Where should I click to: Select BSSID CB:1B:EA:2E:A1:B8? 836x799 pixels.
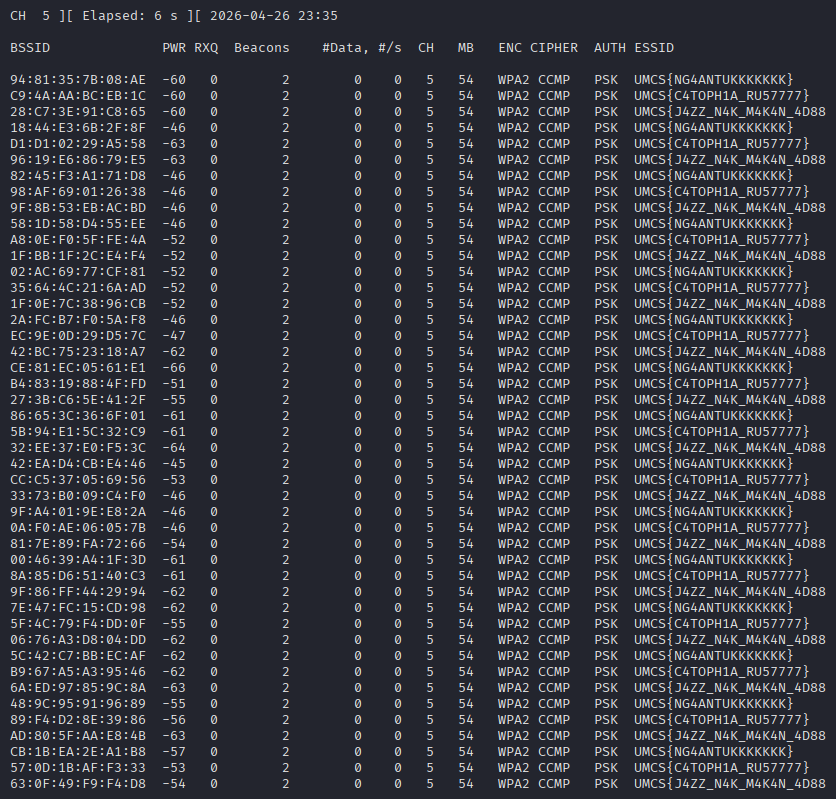tap(78, 752)
